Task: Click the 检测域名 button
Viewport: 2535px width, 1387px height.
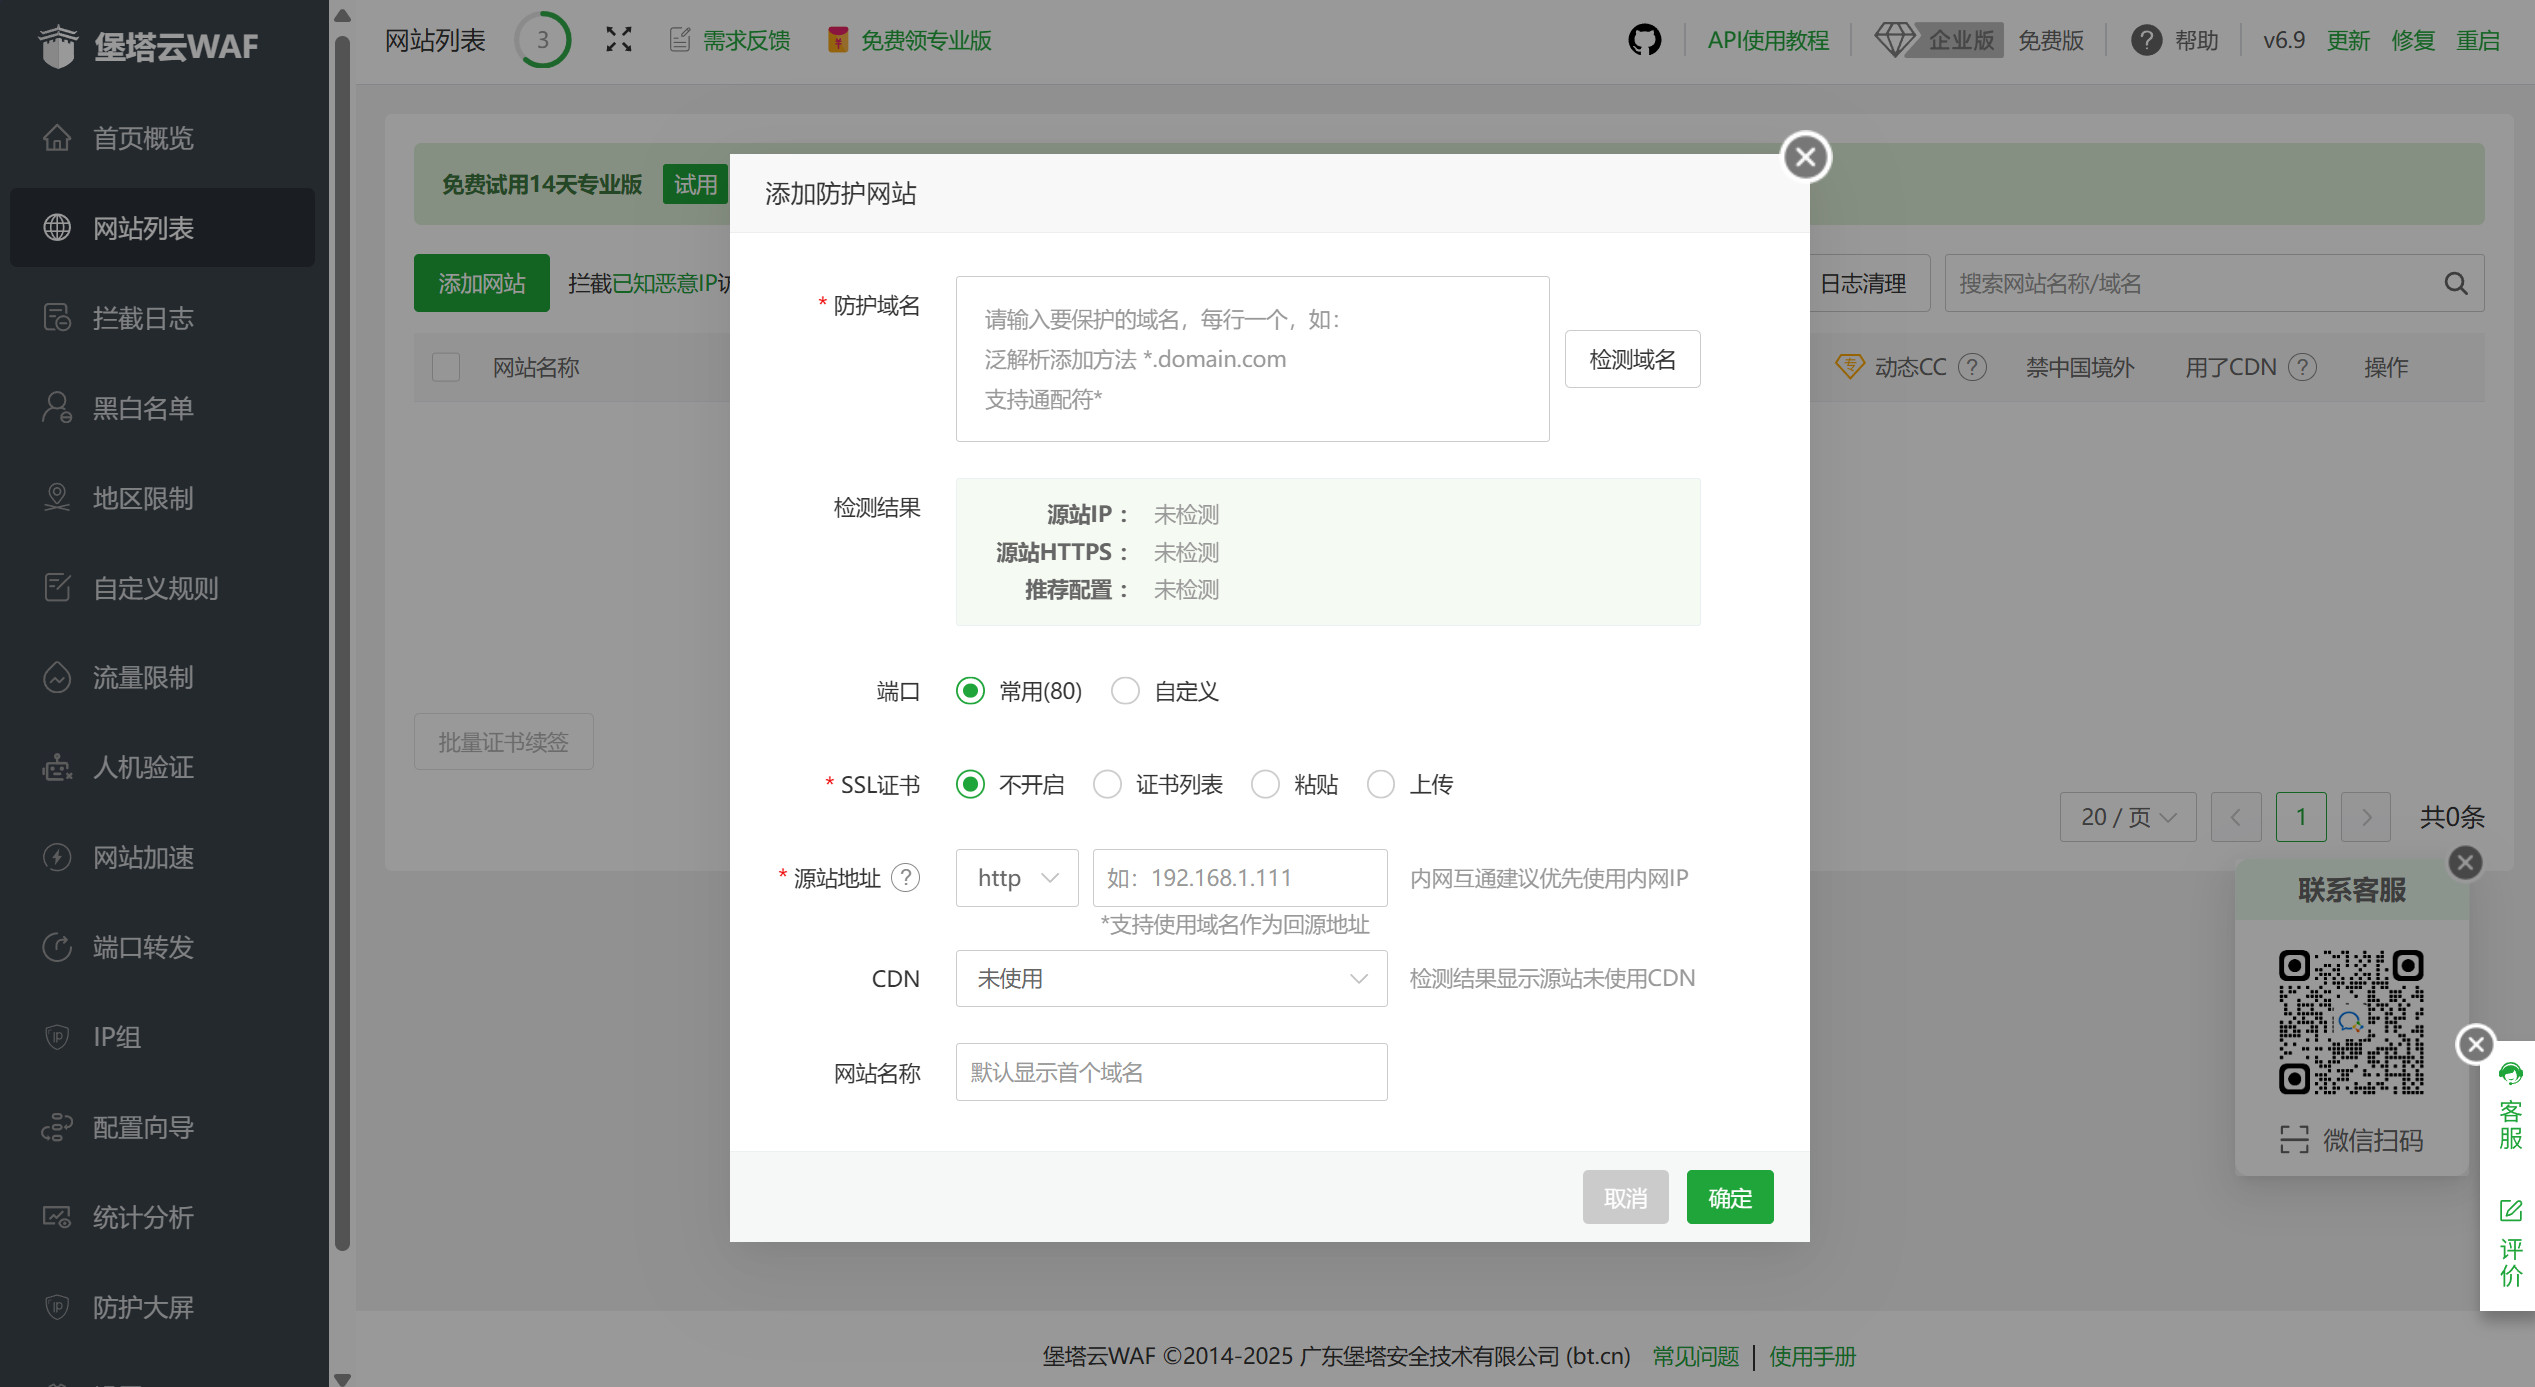Action: (x=1632, y=358)
